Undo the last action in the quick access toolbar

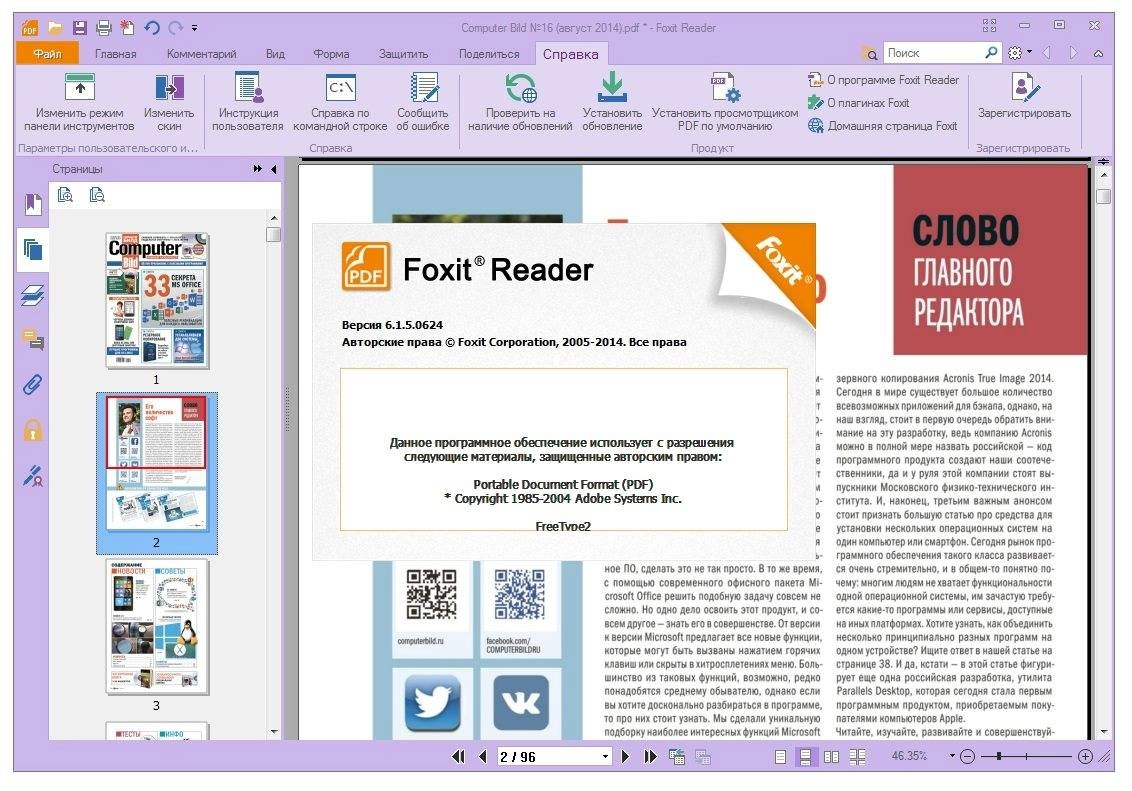(x=152, y=28)
